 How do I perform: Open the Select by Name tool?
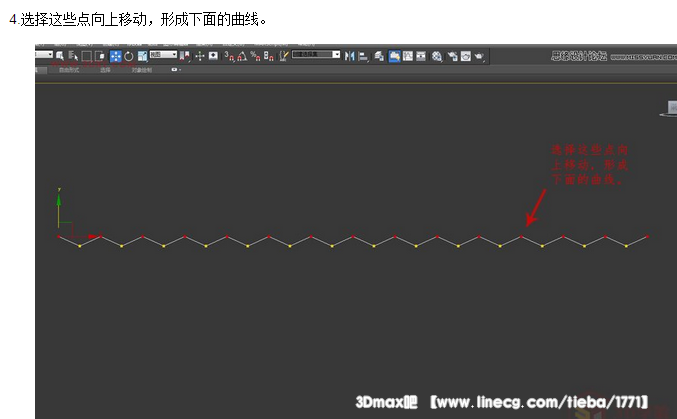73,56
